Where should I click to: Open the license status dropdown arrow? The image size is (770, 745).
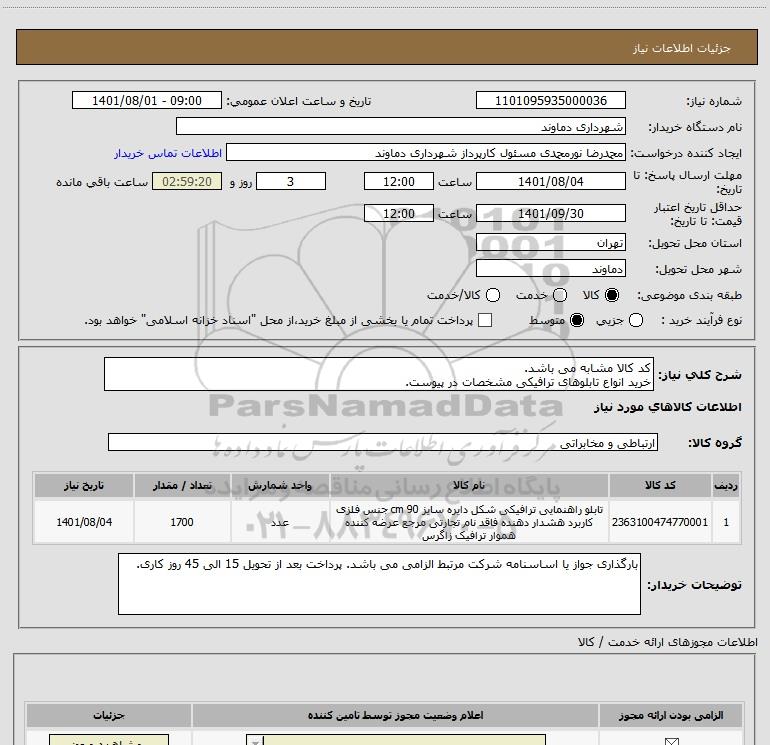tap(255, 741)
